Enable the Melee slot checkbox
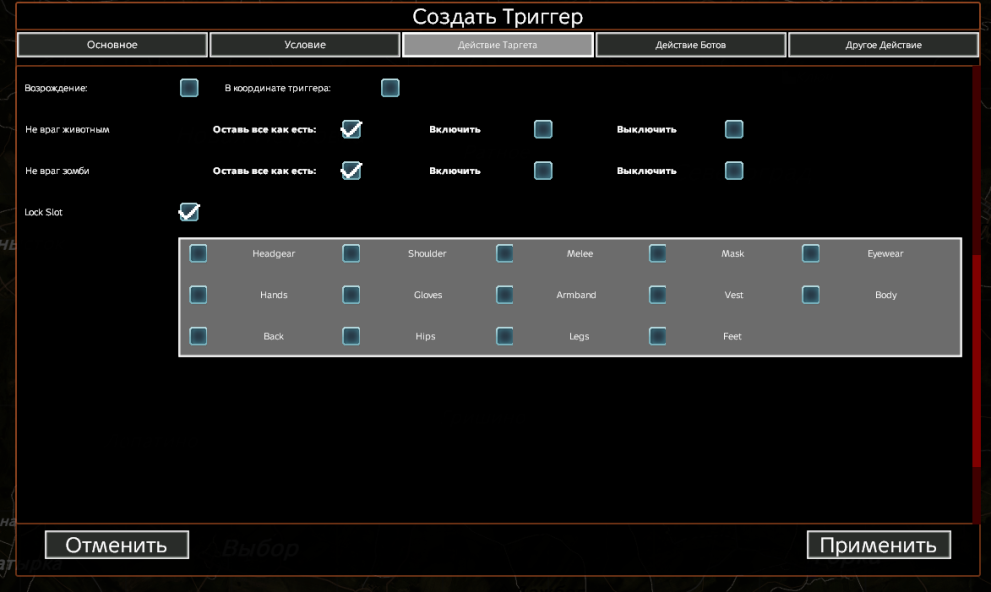The image size is (991, 592). [505, 254]
